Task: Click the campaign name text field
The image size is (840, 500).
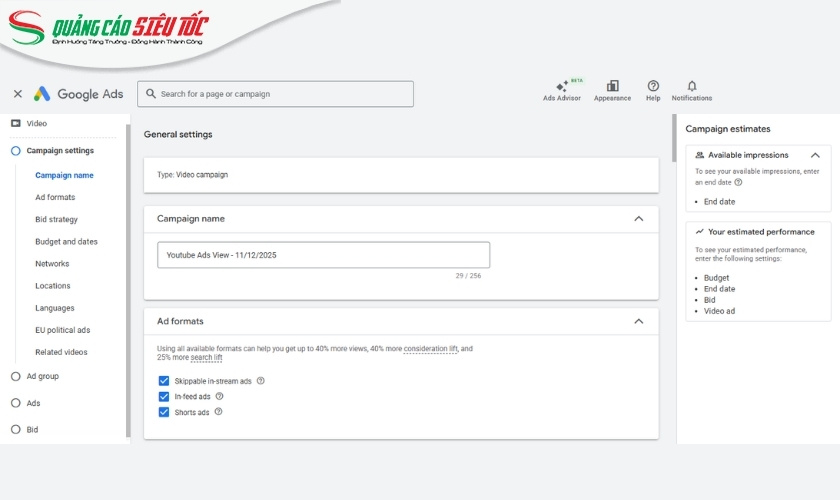Action: click(323, 255)
